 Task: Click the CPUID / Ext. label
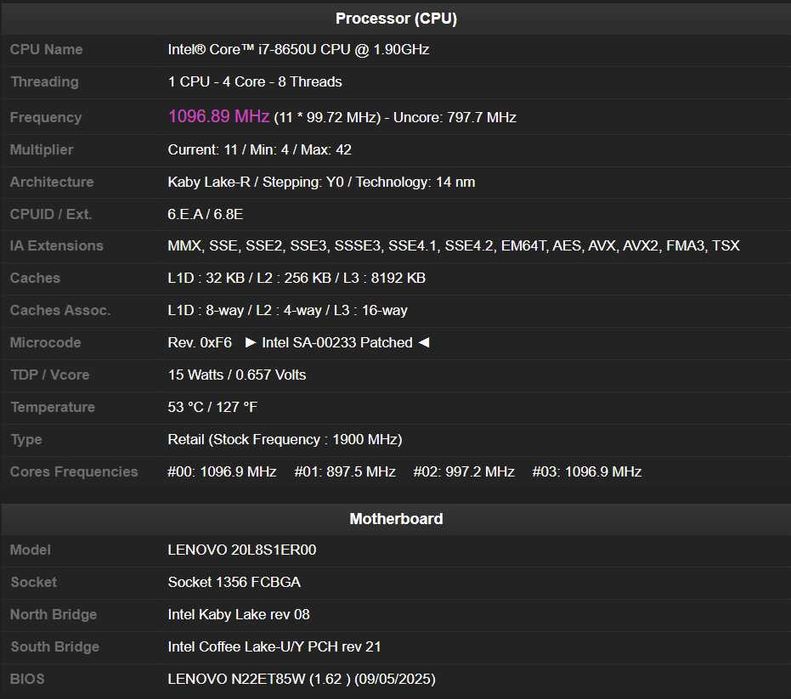point(51,214)
